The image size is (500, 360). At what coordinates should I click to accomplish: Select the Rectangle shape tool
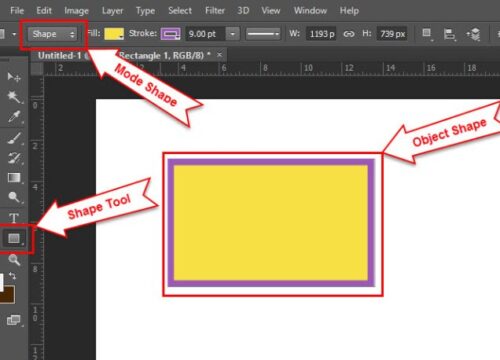pos(14,238)
